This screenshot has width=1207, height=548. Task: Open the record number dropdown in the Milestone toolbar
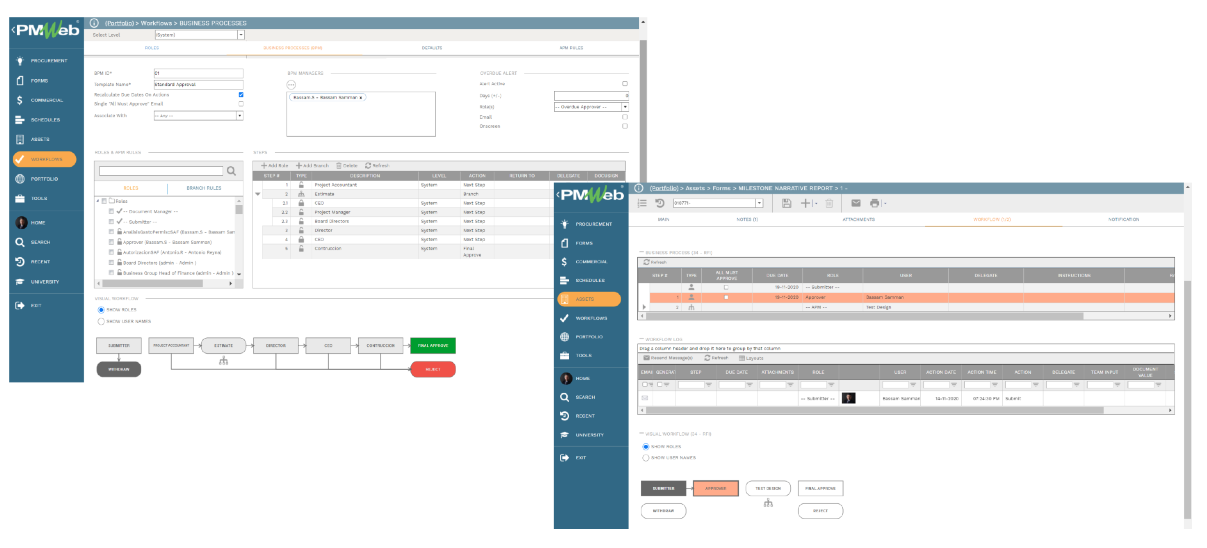[x=760, y=203]
